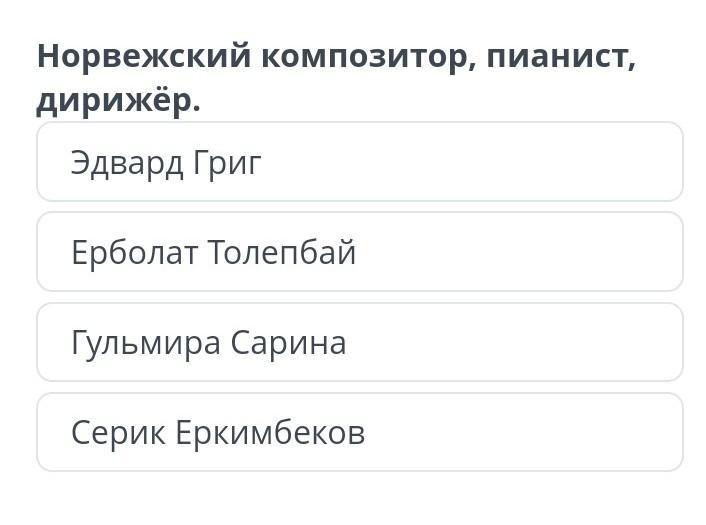Tap the Серик Еркимбеков answer box

point(359,432)
